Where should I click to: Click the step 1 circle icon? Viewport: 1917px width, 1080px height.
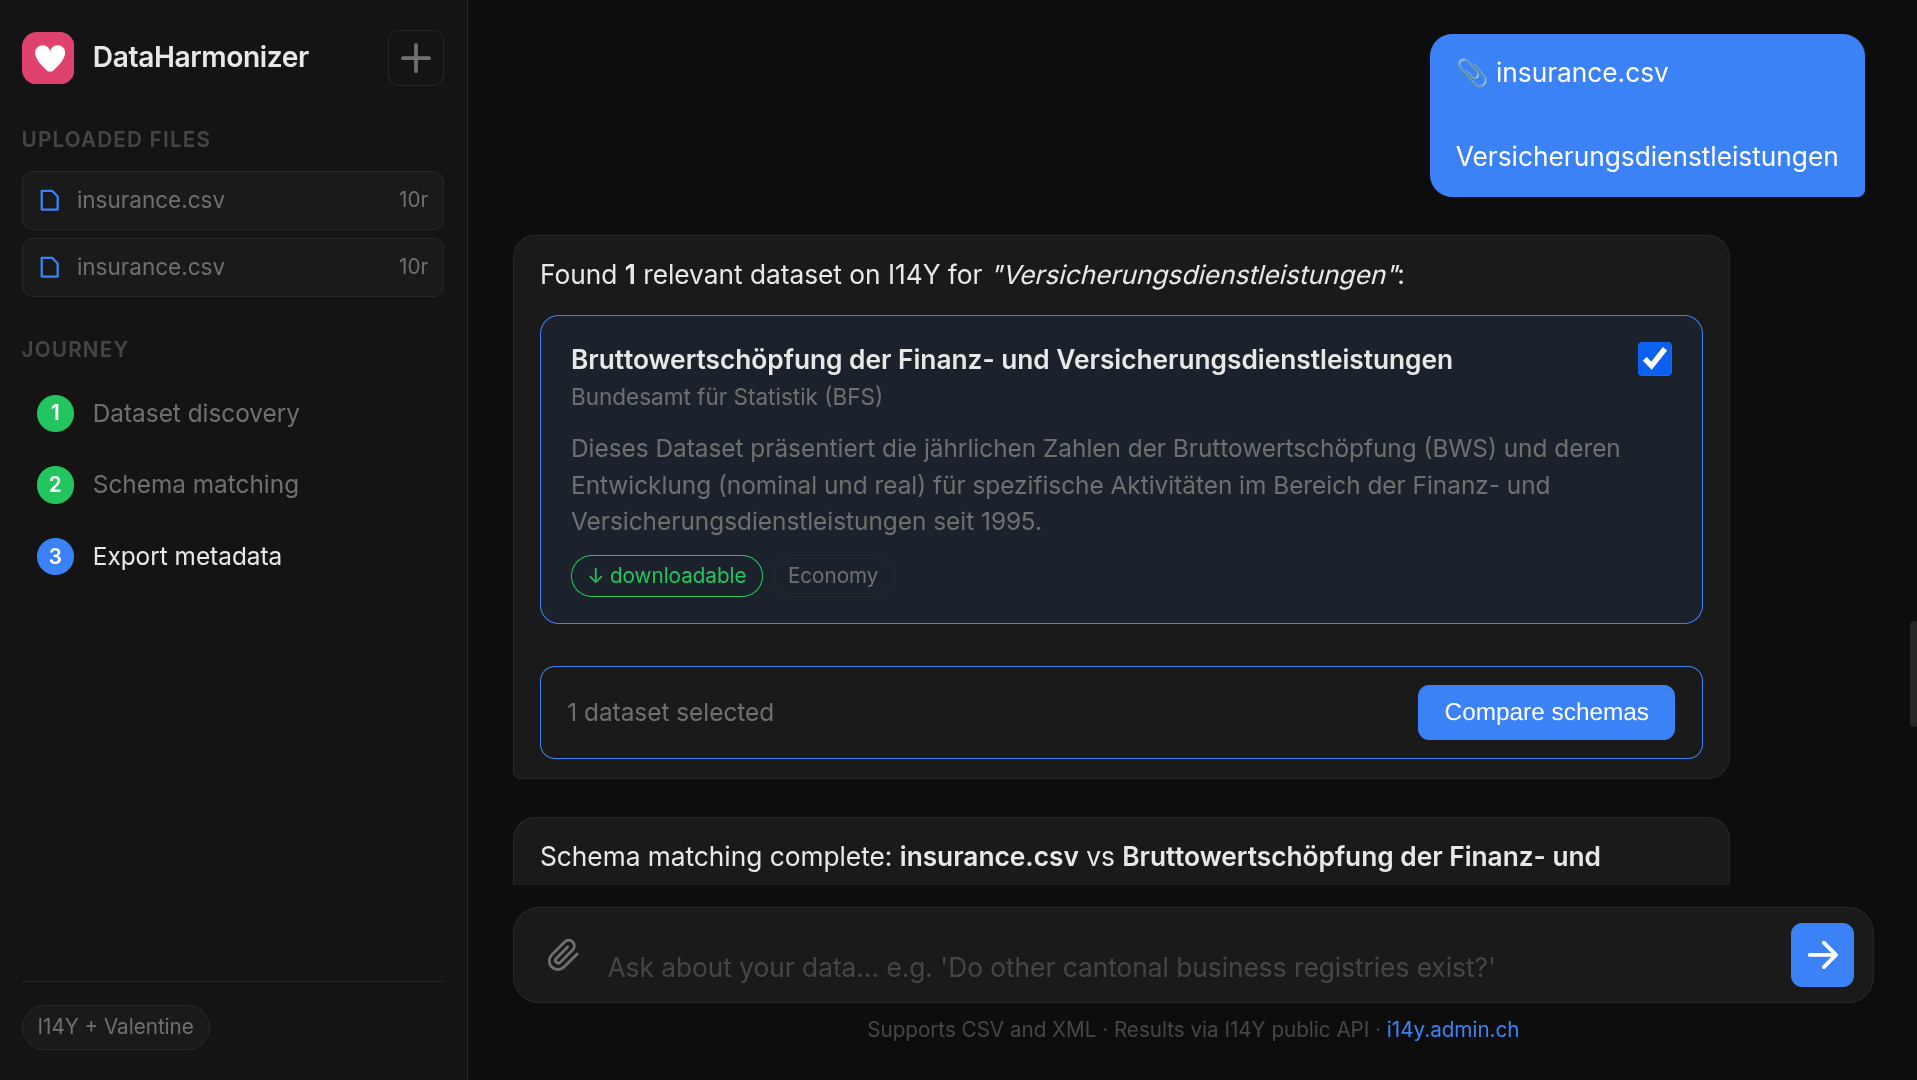pyautogui.click(x=55, y=413)
